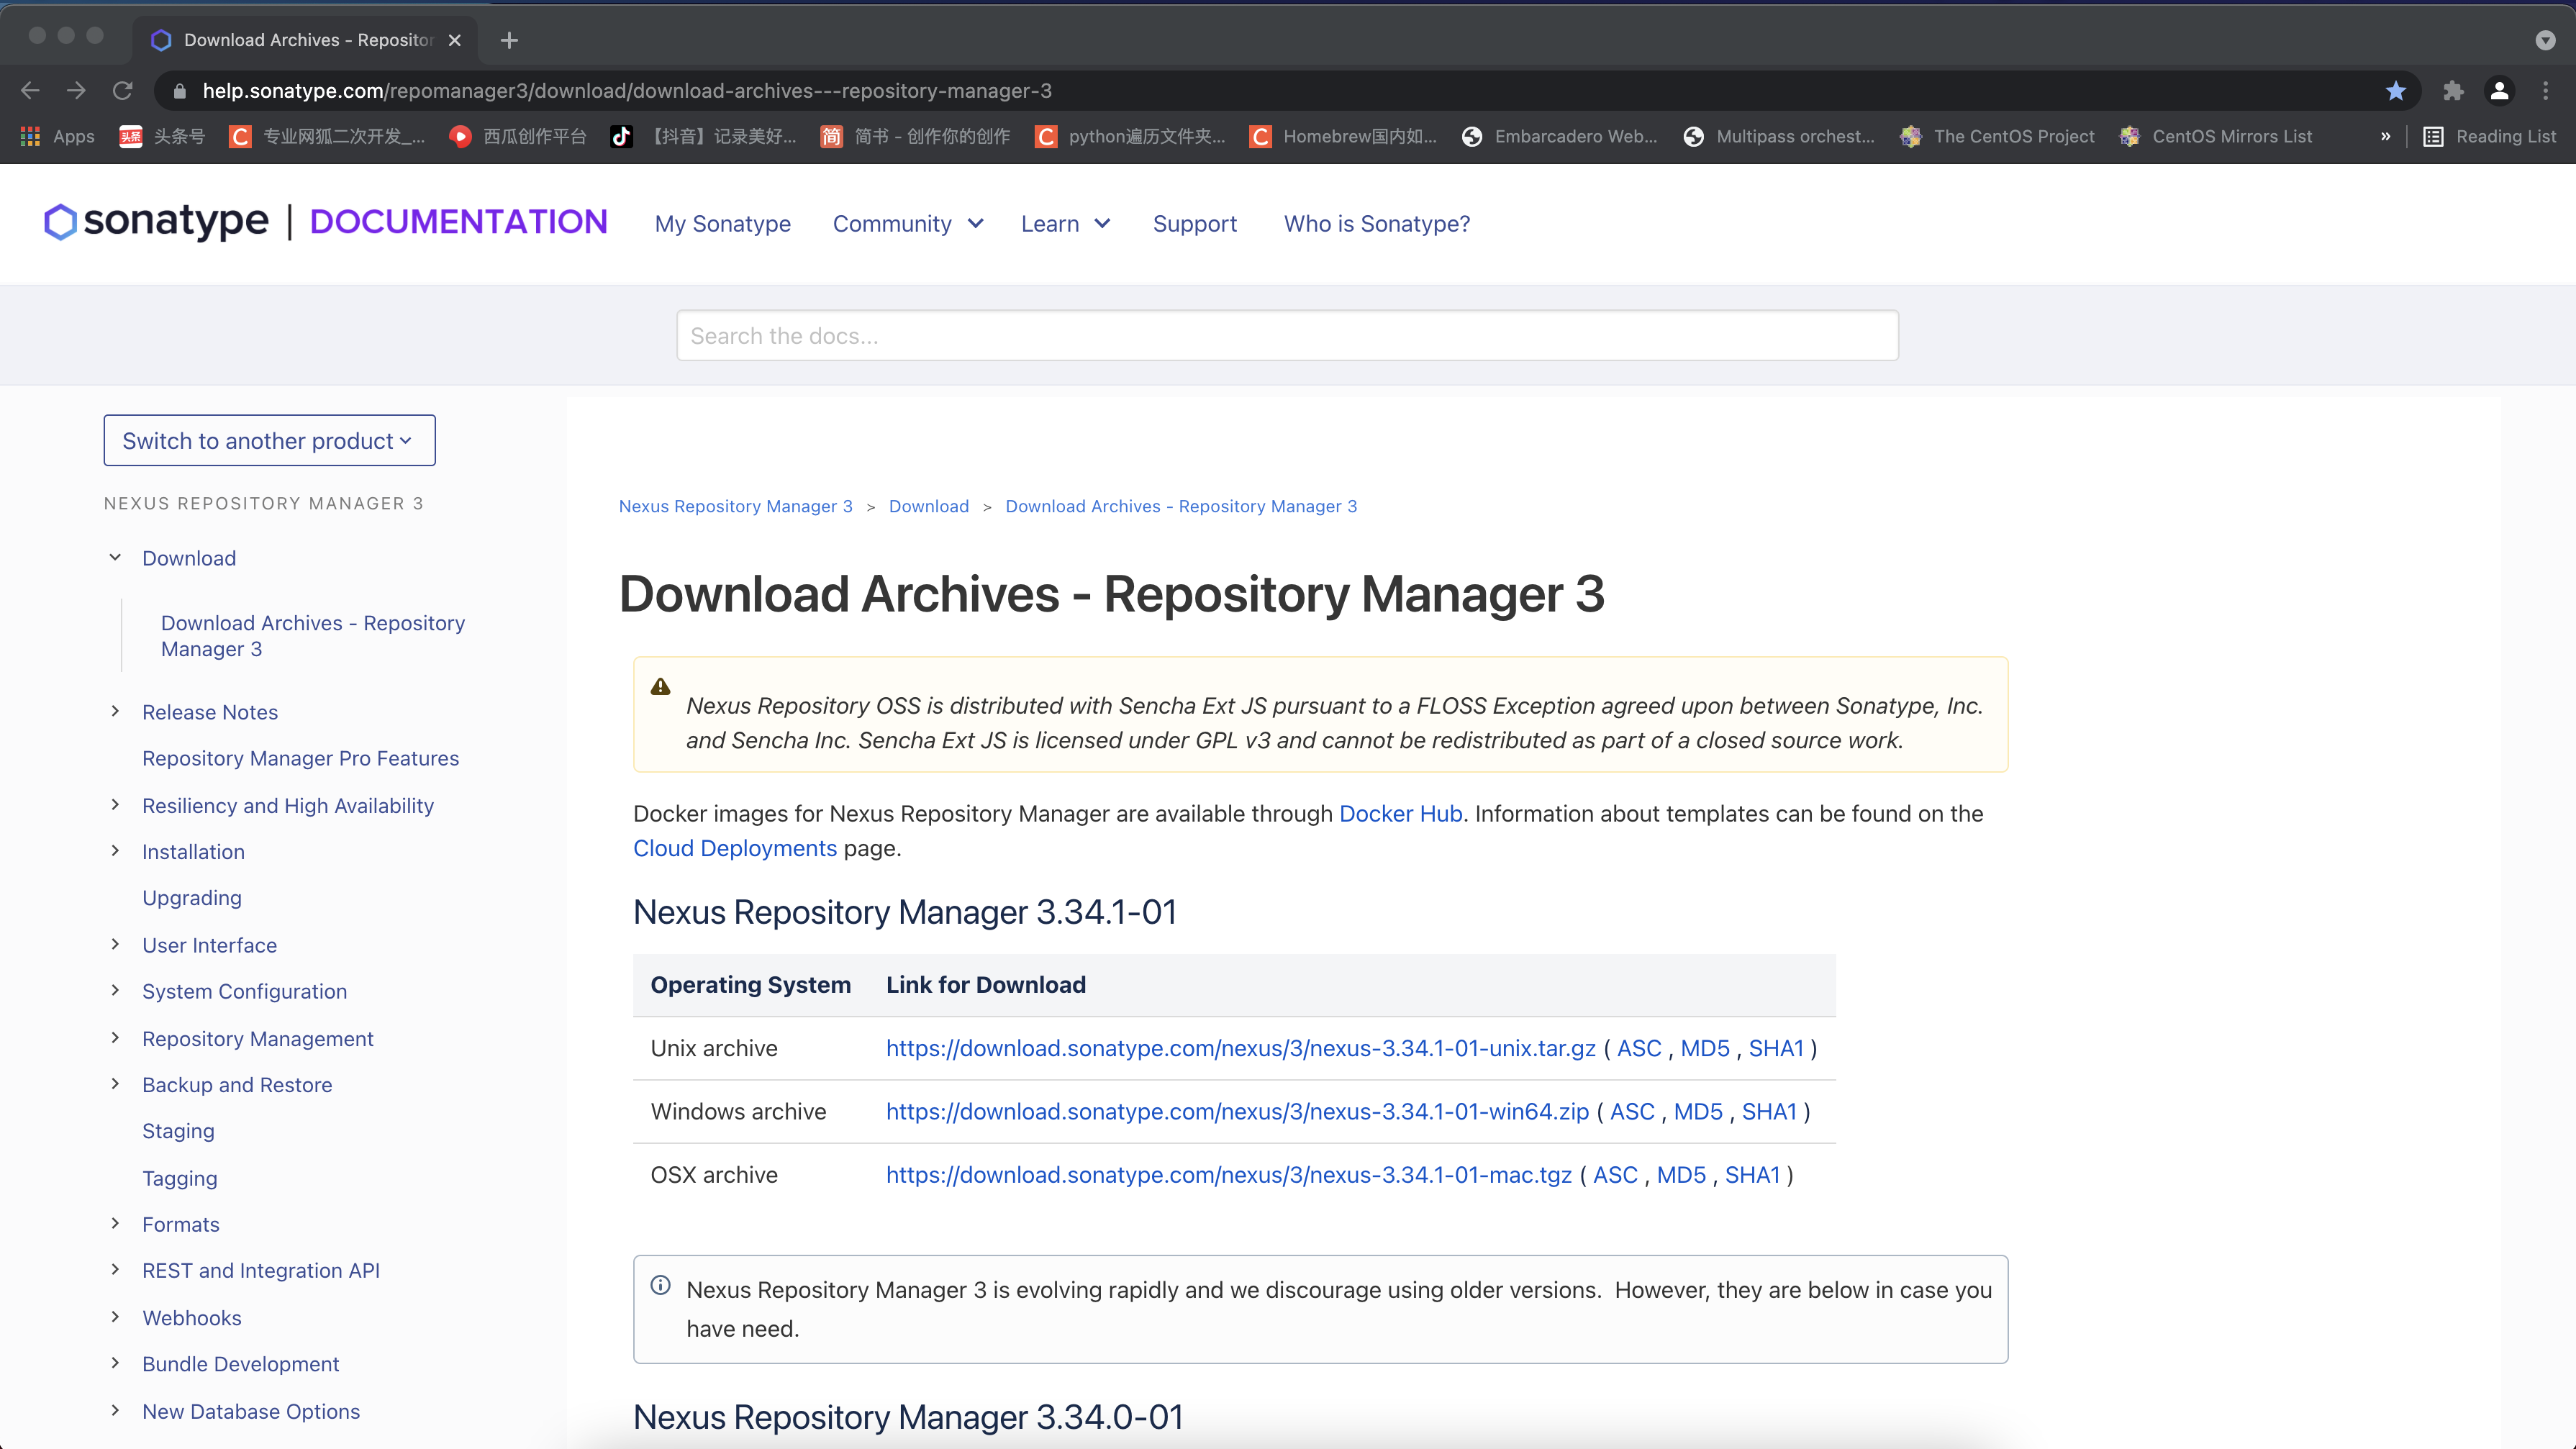Viewport: 2576px width, 1449px height.
Task: Click the lock icon in the address bar
Action: click(179, 91)
